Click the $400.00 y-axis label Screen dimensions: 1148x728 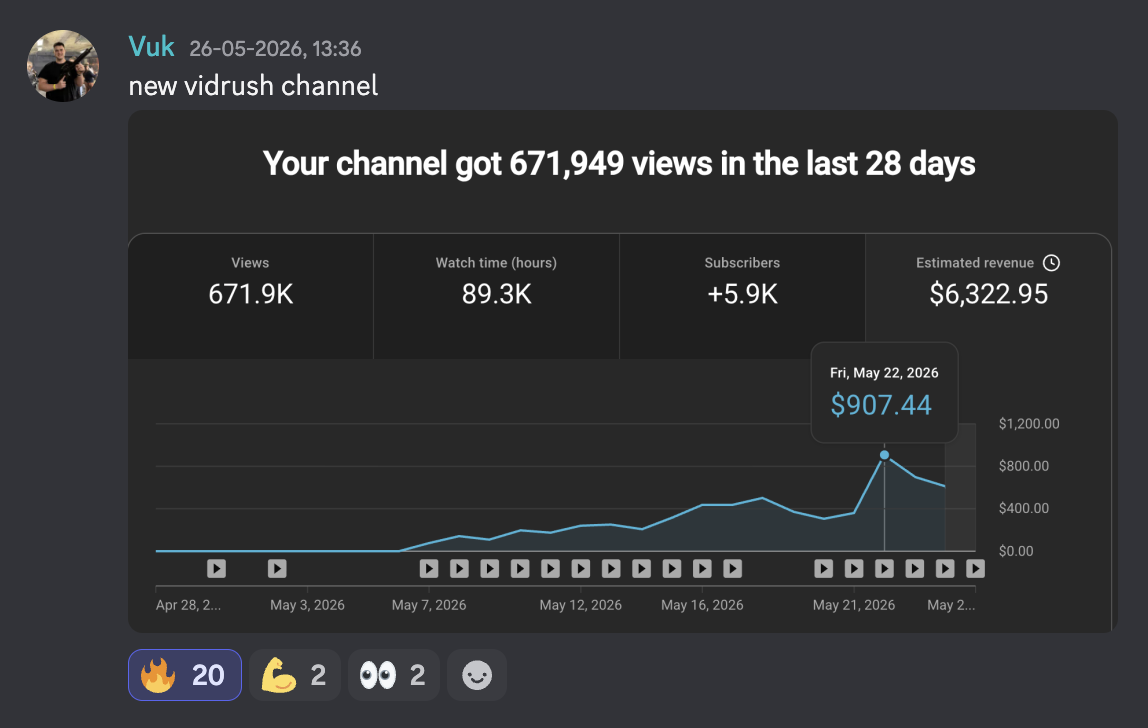(1024, 508)
